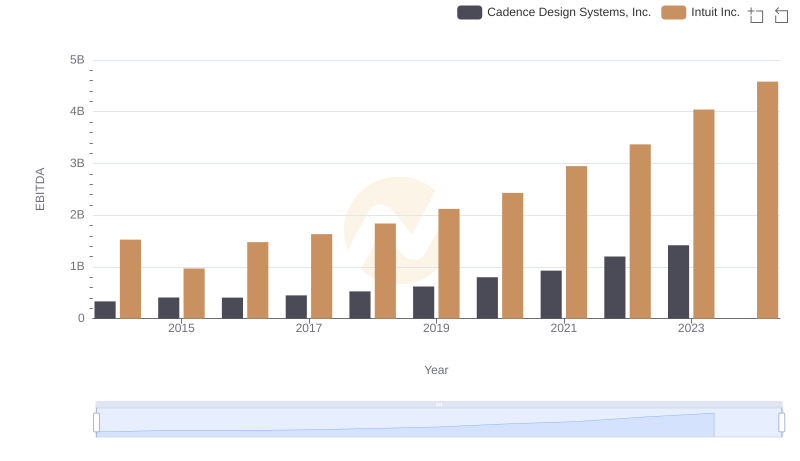Select the Intuit bar for 2014
This screenshot has height=461, width=800.
(x=130, y=279)
